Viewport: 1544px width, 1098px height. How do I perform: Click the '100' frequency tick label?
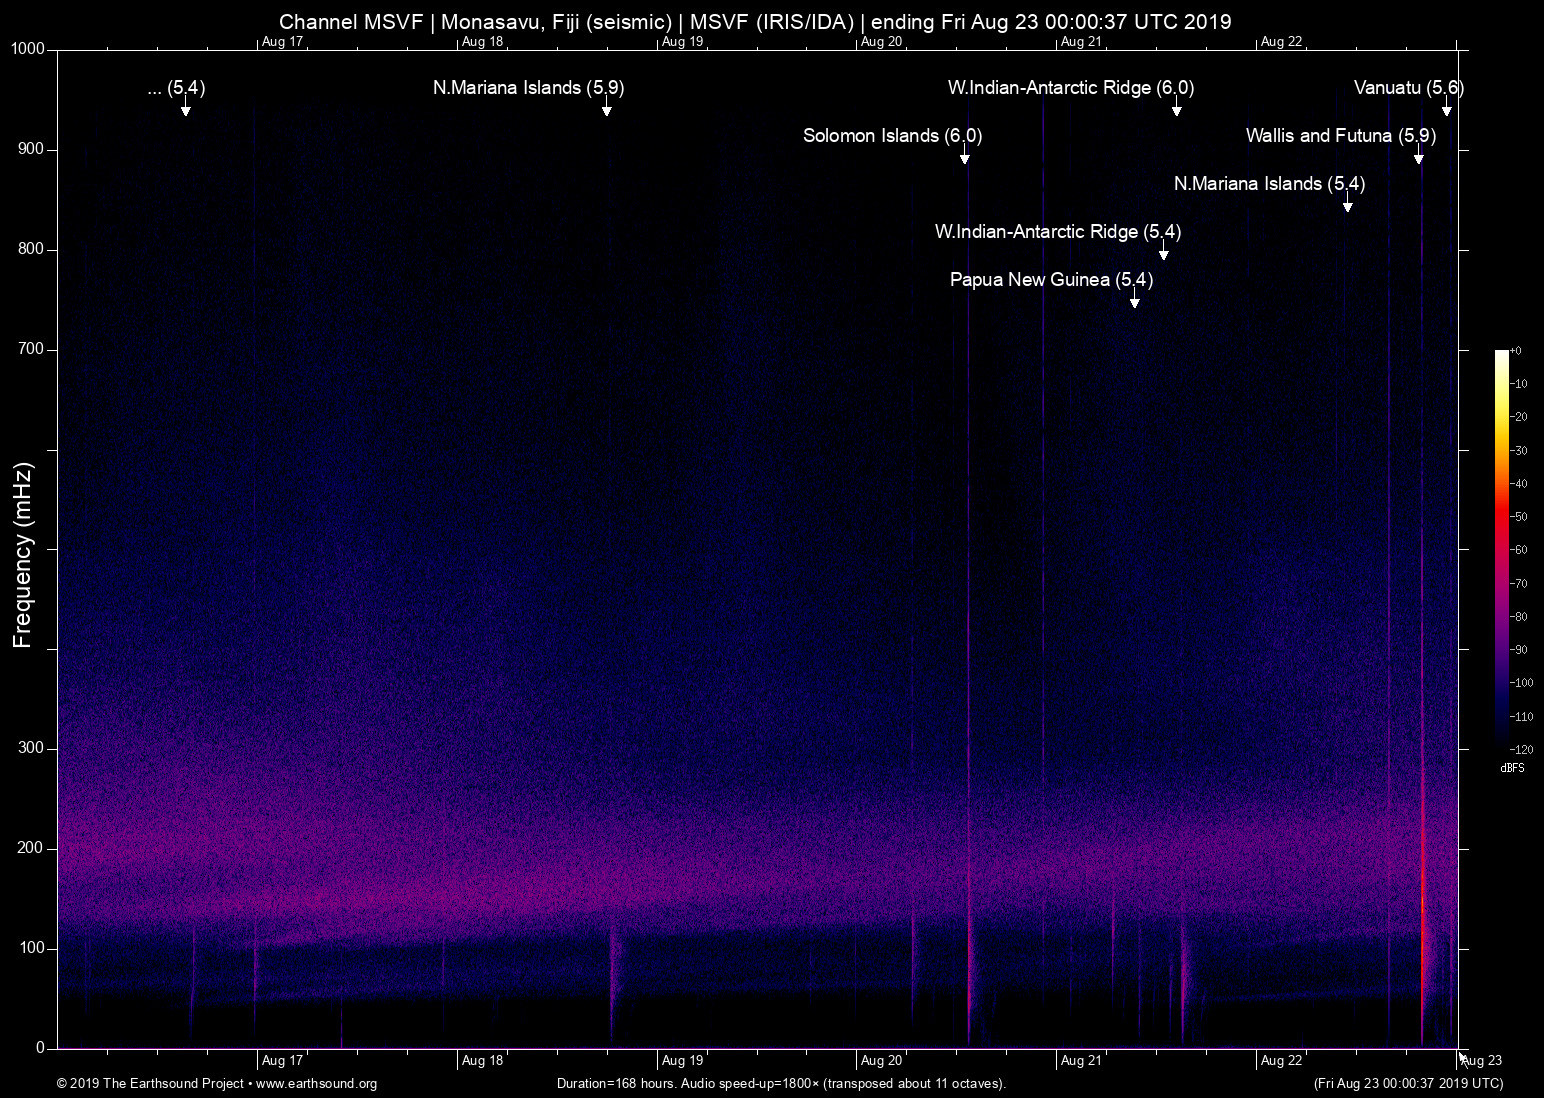click(32, 948)
